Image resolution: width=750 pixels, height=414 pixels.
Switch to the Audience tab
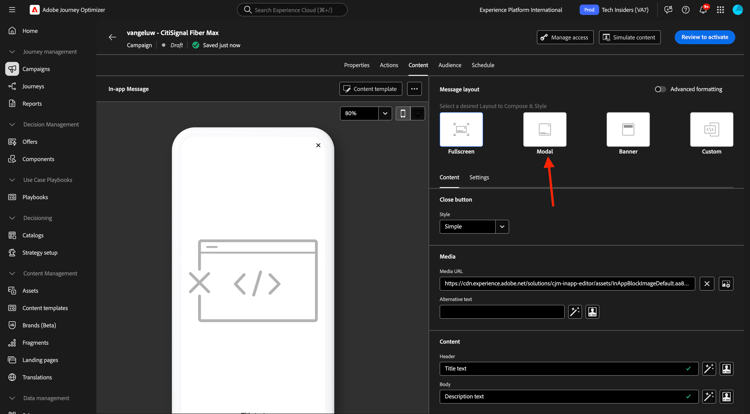click(x=450, y=65)
